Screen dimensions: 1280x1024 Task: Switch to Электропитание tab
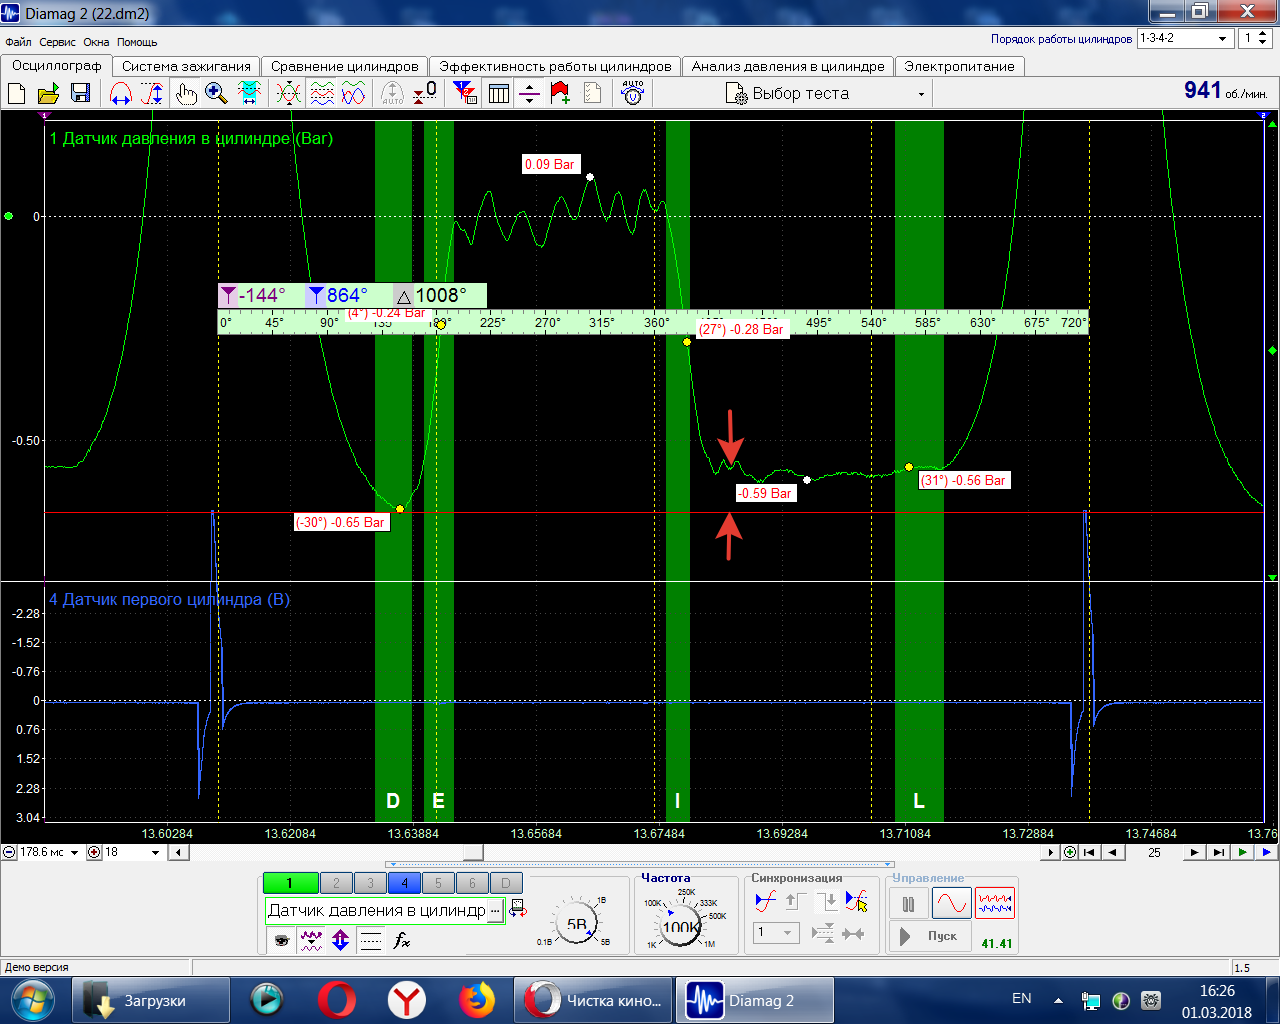959,66
